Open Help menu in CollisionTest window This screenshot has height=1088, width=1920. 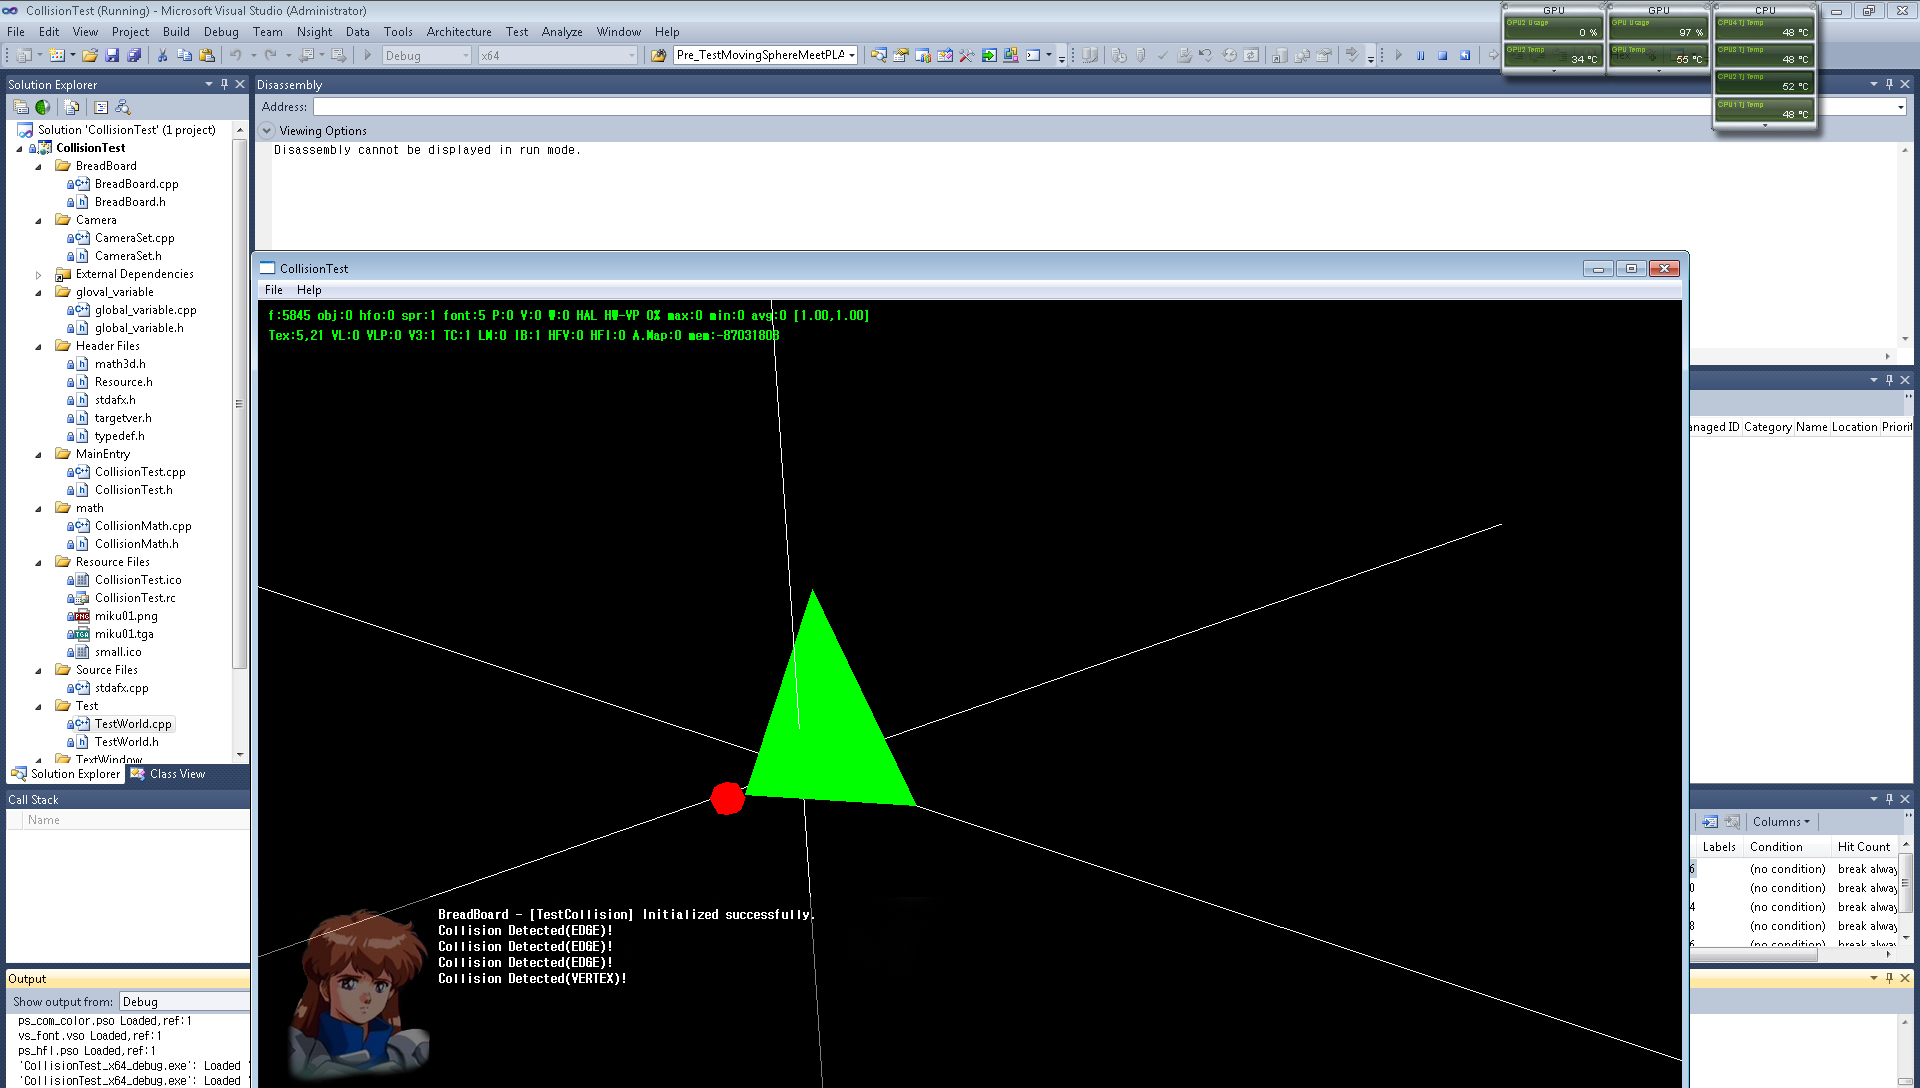309,290
